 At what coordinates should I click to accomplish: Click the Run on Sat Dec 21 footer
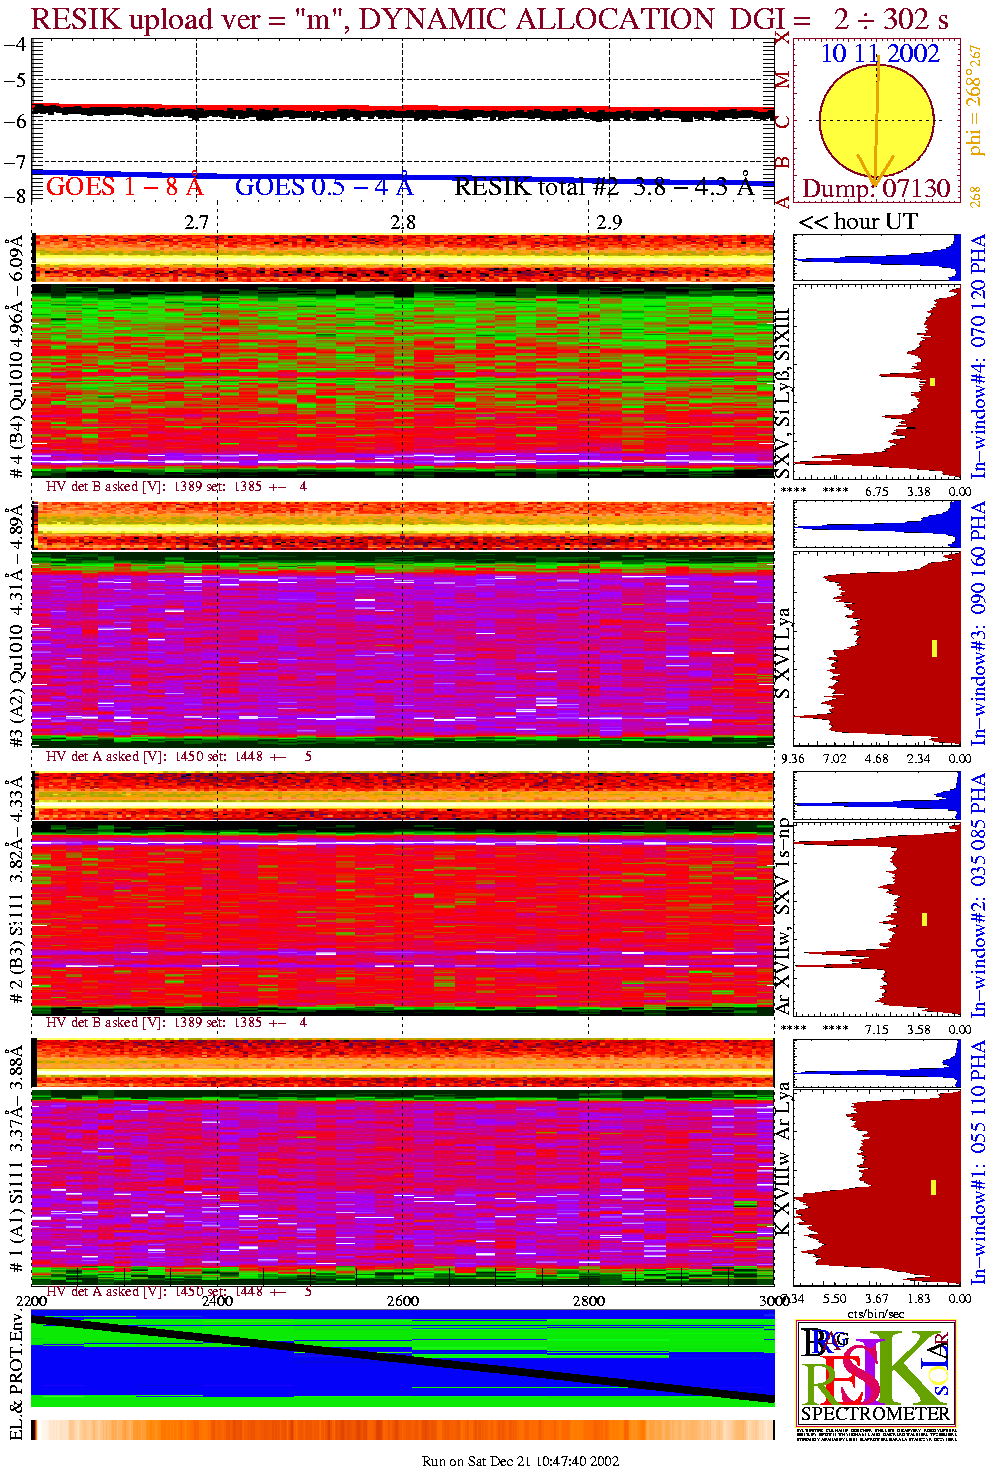click(520, 1461)
